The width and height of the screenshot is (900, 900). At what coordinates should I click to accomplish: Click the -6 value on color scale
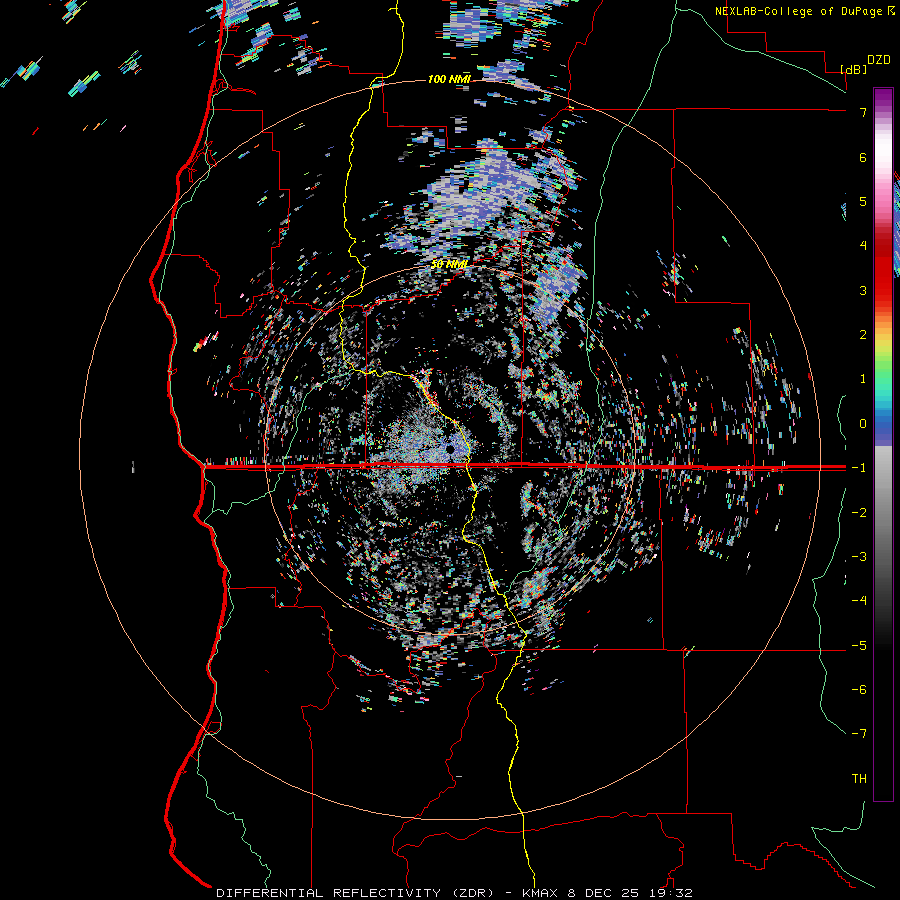click(x=859, y=690)
